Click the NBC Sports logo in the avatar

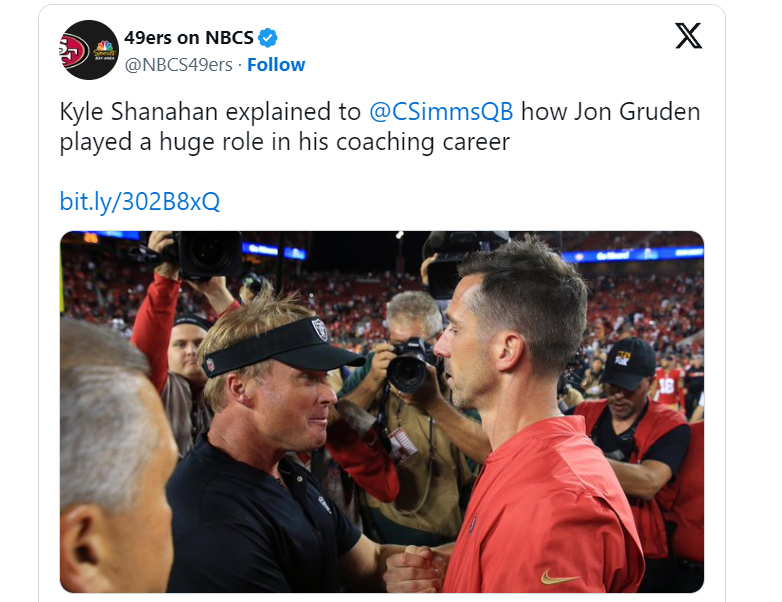click(104, 49)
